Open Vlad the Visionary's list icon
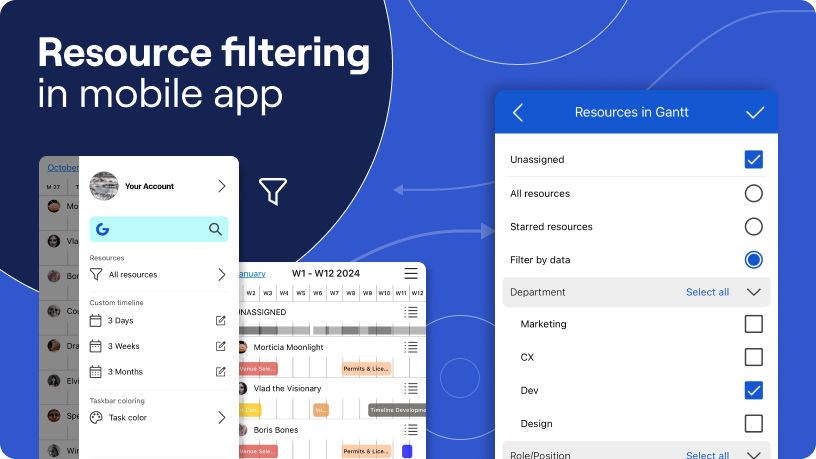The image size is (816, 459). pos(411,388)
